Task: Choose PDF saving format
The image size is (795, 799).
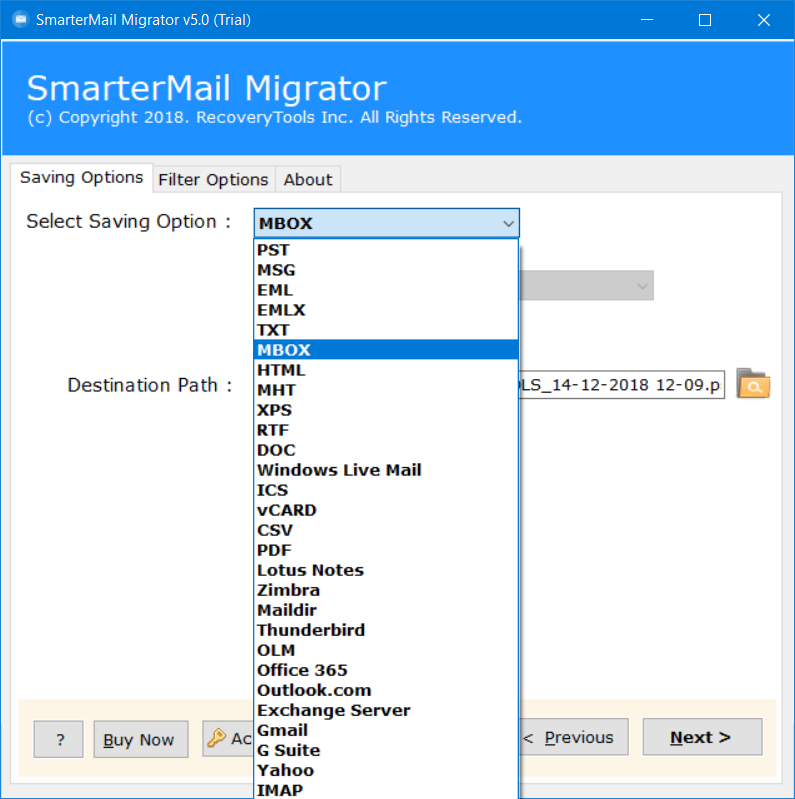Action: (x=386, y=550)
